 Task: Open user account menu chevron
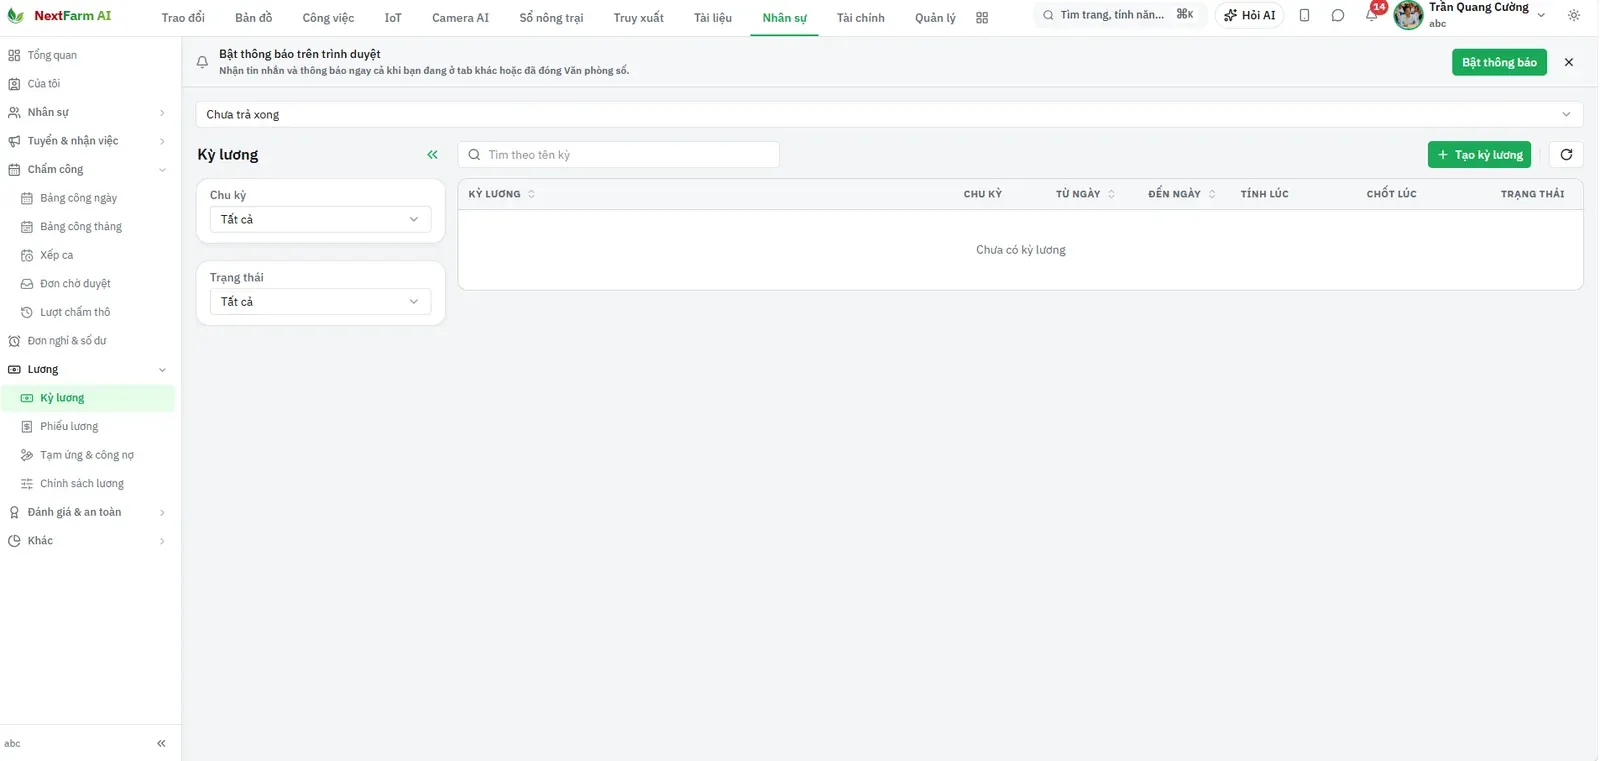point(1541,15)
